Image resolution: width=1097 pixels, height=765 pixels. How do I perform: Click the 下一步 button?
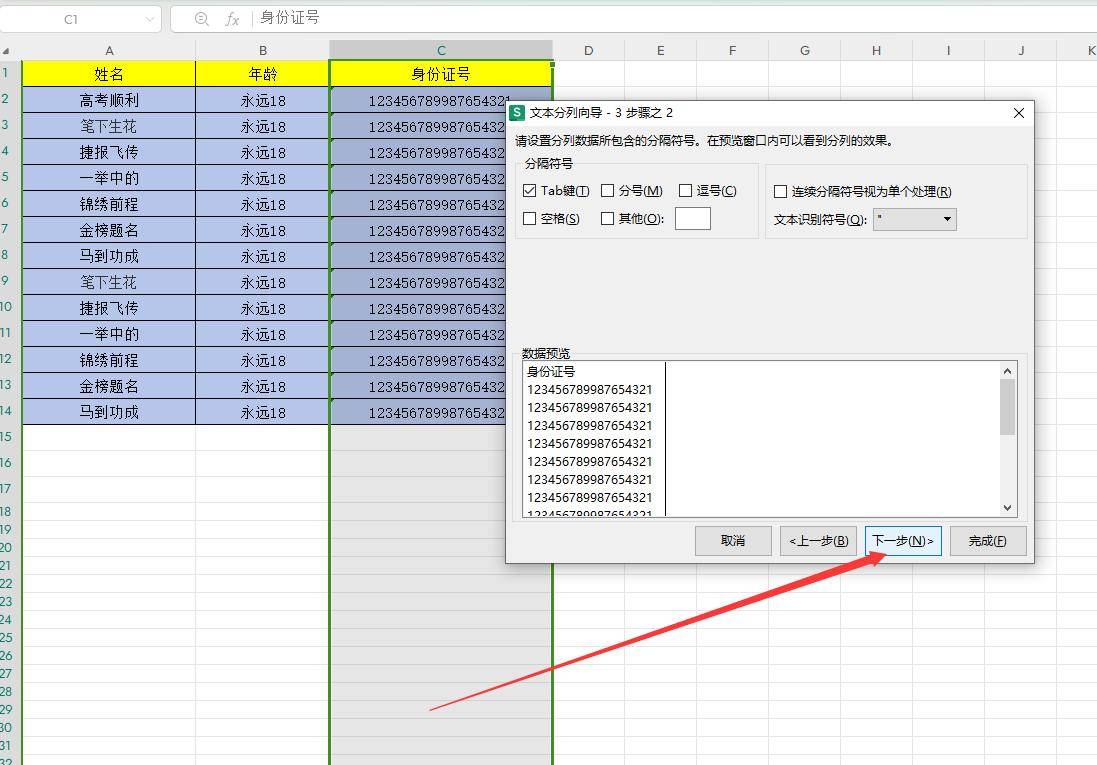tap(903, 541)
